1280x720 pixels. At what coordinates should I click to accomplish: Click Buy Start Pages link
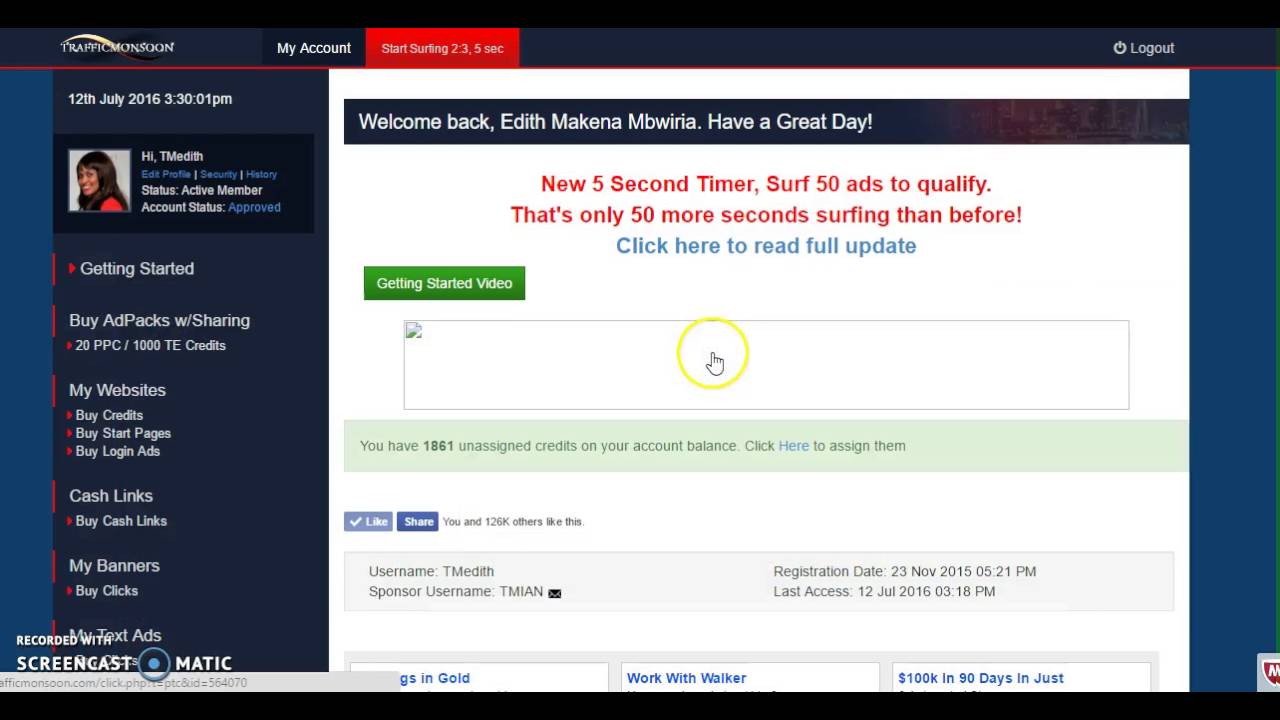[123, 433]
